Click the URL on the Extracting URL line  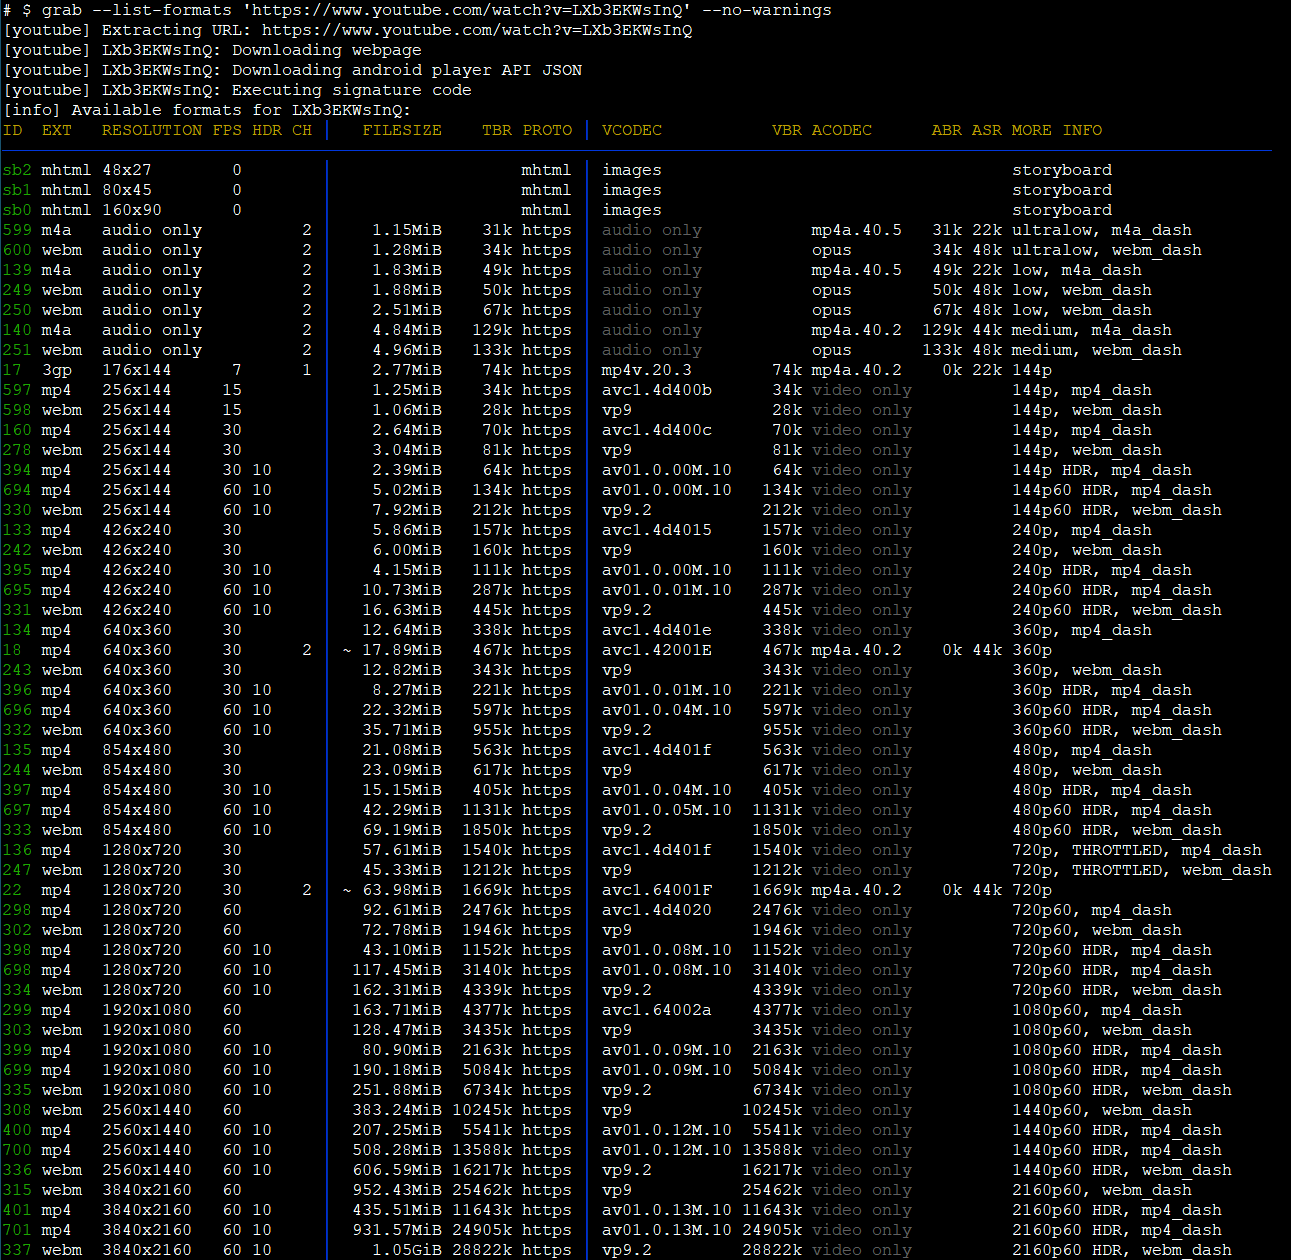click(x=477, y=30)
